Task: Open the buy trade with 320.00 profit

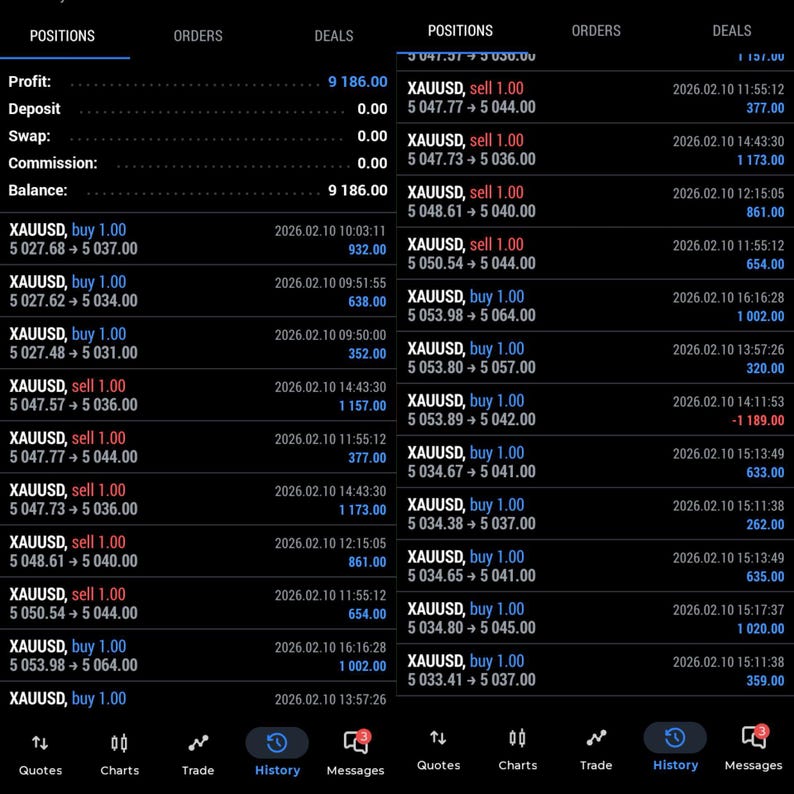Action: click(596, 358)
